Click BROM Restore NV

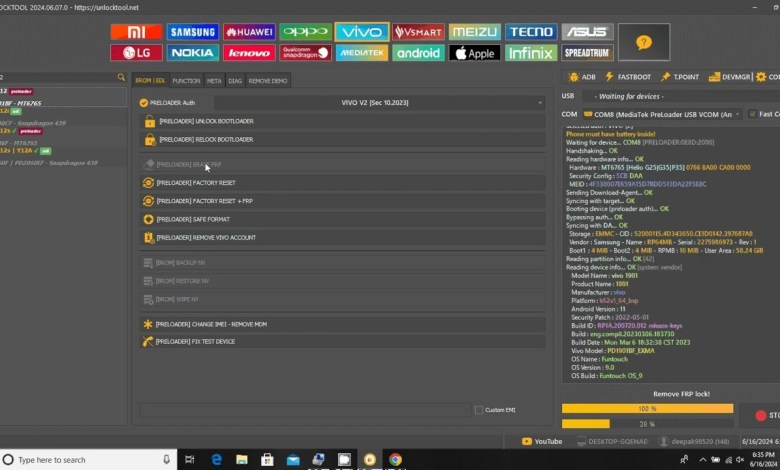pos(342,281)
